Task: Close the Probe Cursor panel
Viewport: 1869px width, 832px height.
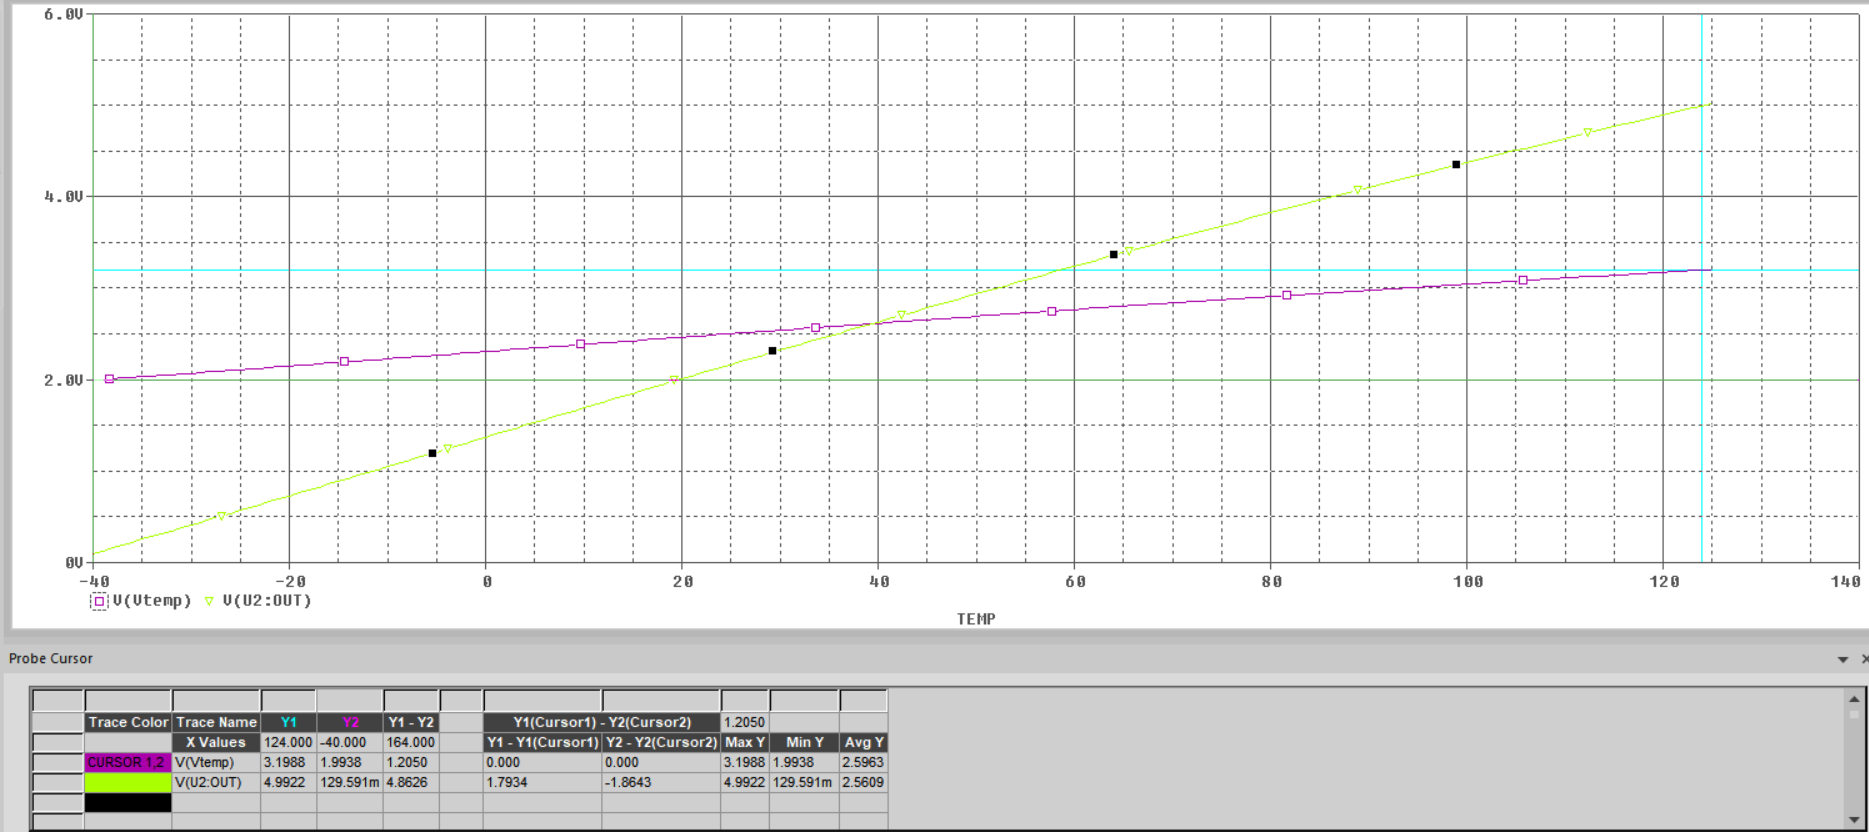Action: coord(1863,659)
